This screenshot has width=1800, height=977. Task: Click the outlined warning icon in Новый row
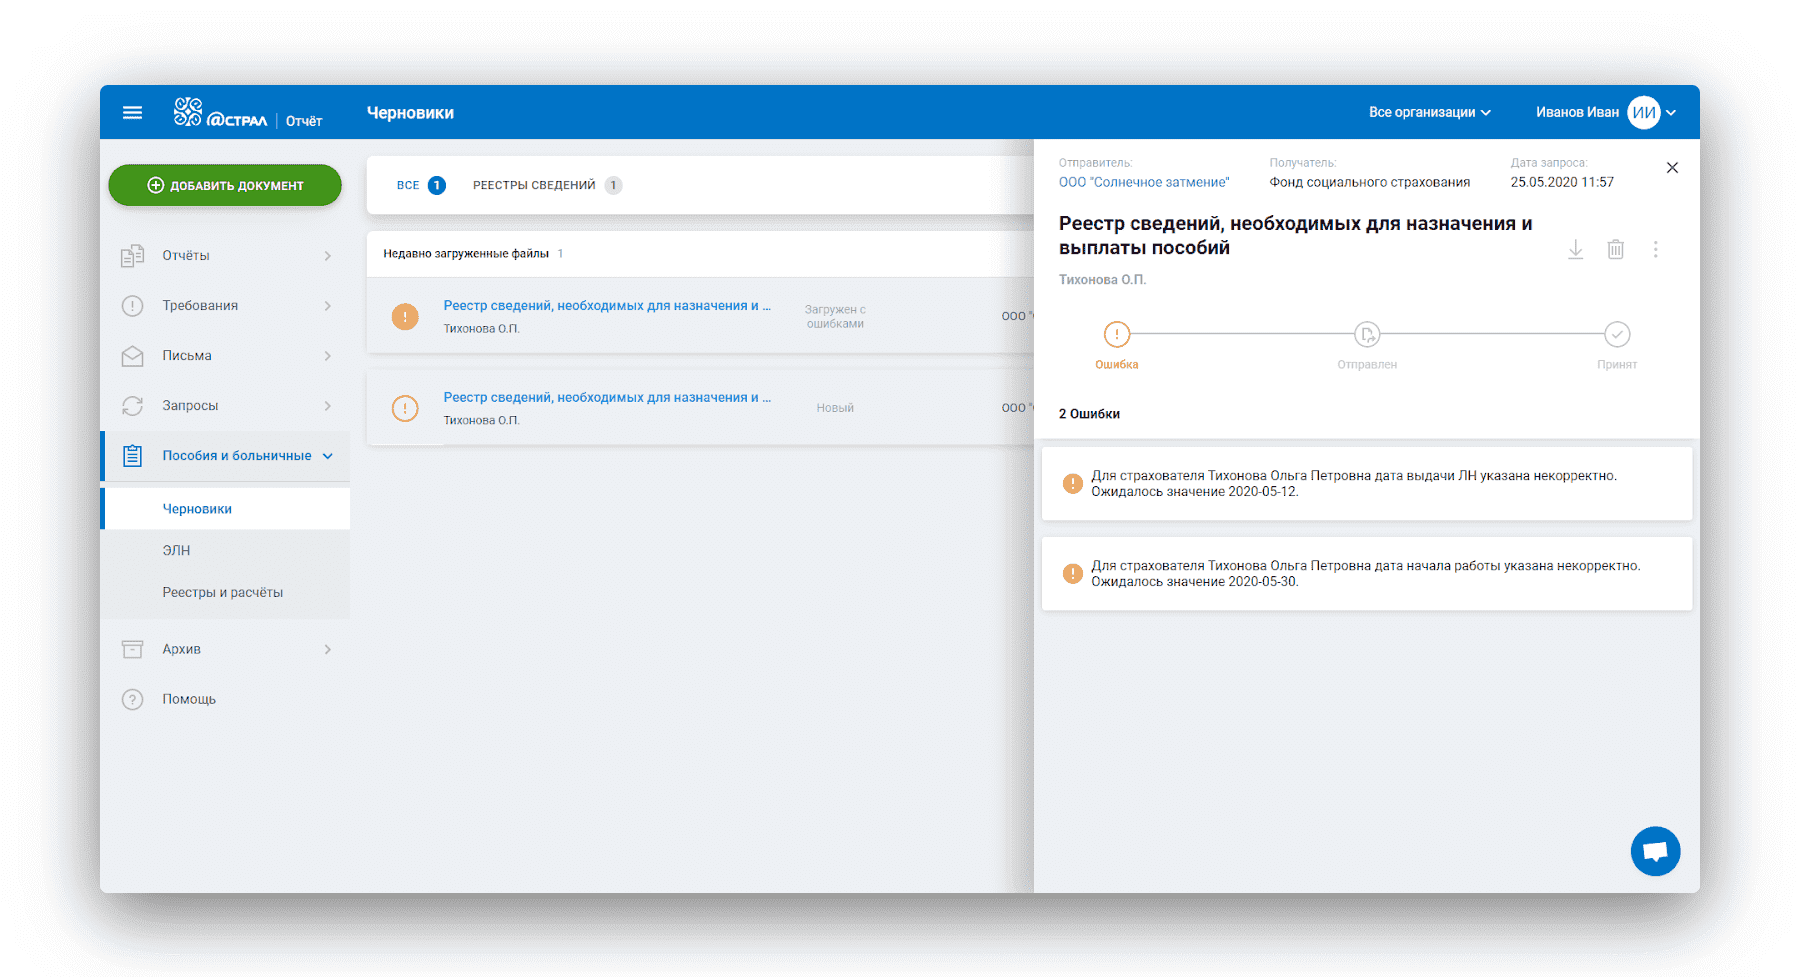pos(405,408)
